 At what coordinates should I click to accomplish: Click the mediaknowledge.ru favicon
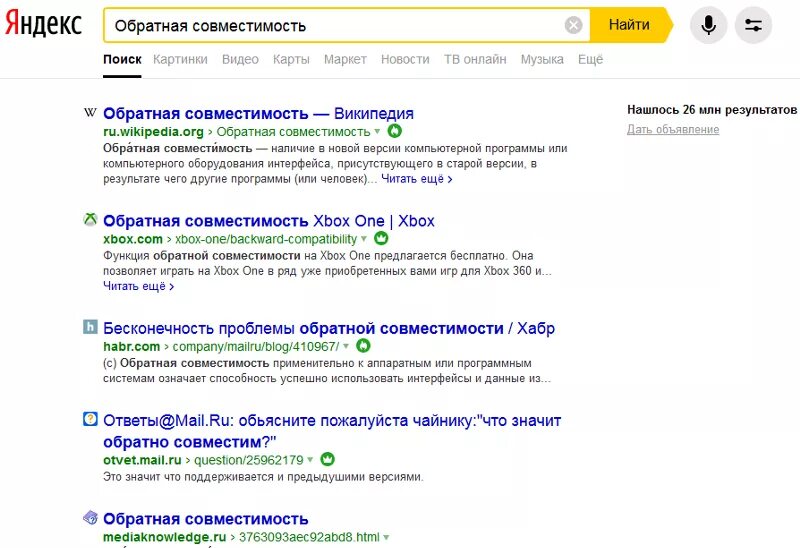click(90, 517)
